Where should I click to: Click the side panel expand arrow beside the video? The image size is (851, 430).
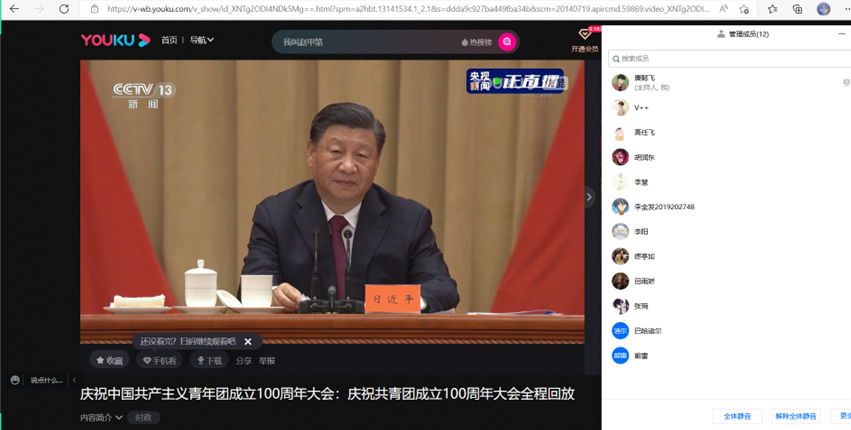pyautogui.click(x=589, y=197)
